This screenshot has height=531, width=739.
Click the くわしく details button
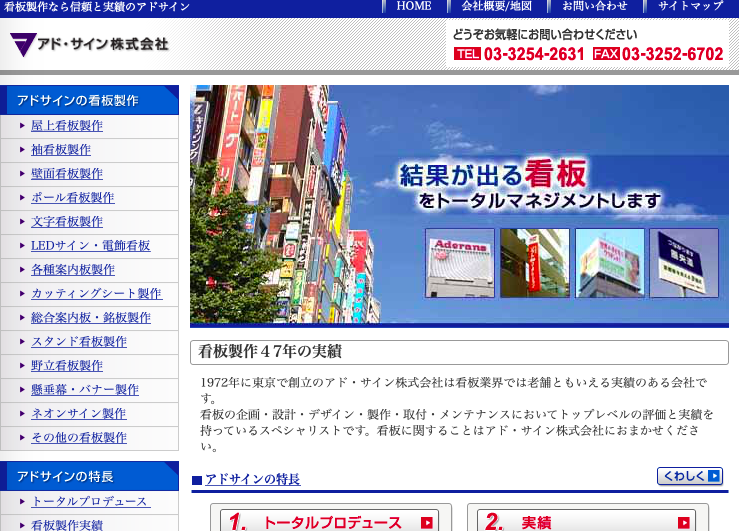click(690, 476)
